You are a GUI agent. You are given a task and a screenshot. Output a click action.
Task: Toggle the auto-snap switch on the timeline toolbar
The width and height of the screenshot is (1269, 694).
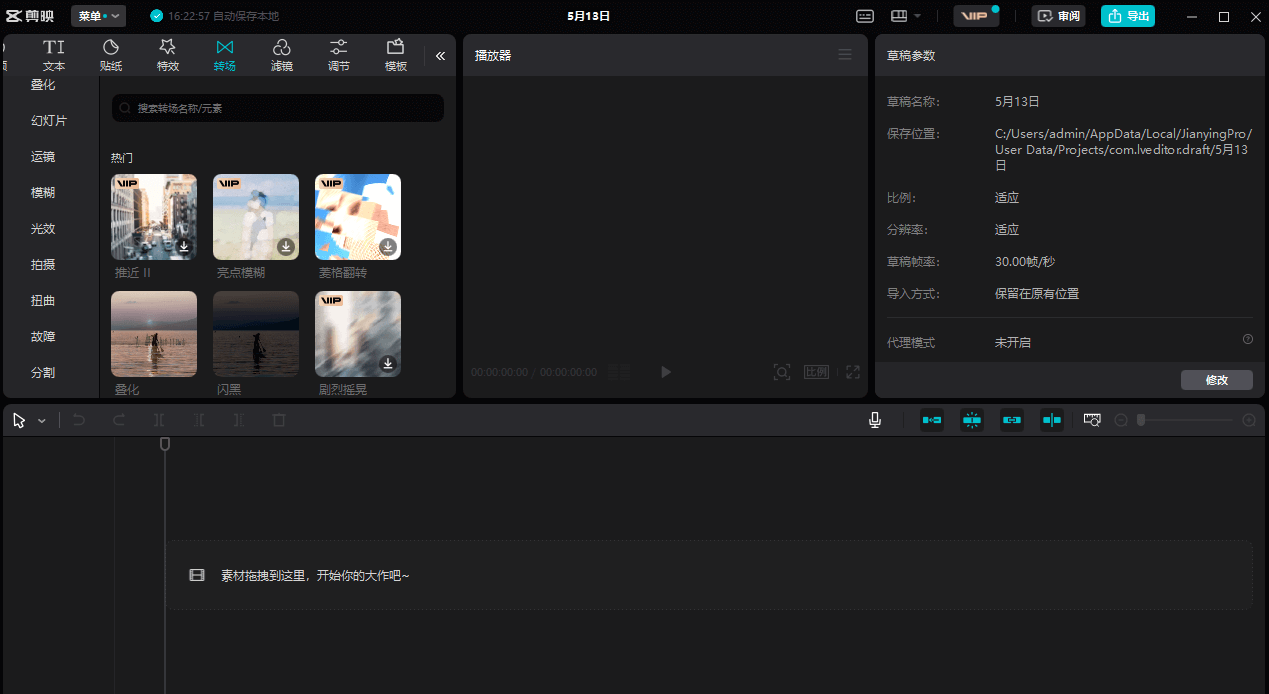(x=971, y=420)
